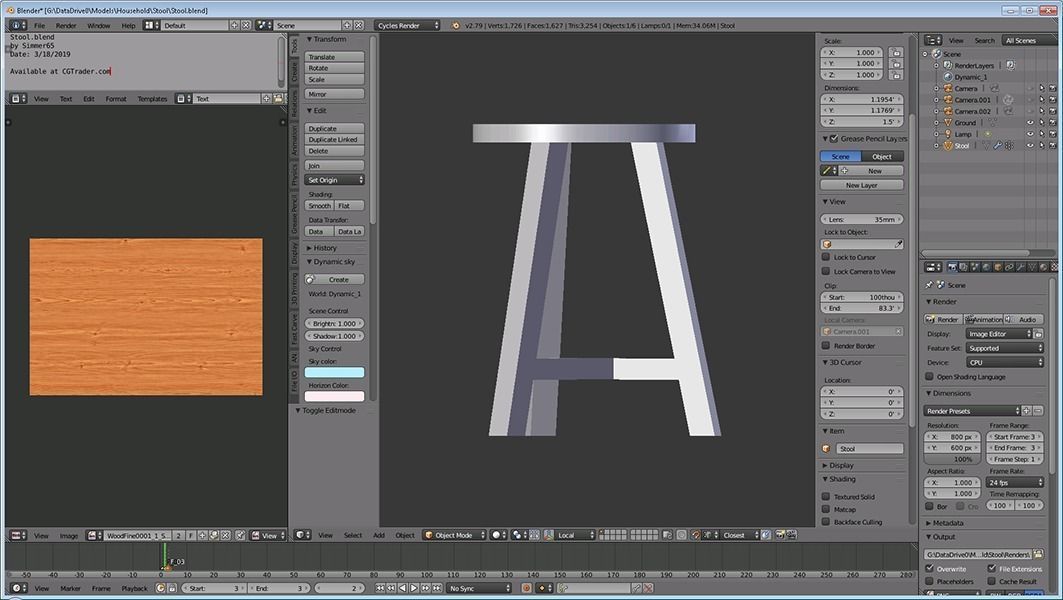Open the Object Mode dropdown
This screenshot has width=1063, height=600.
point(454,535)
